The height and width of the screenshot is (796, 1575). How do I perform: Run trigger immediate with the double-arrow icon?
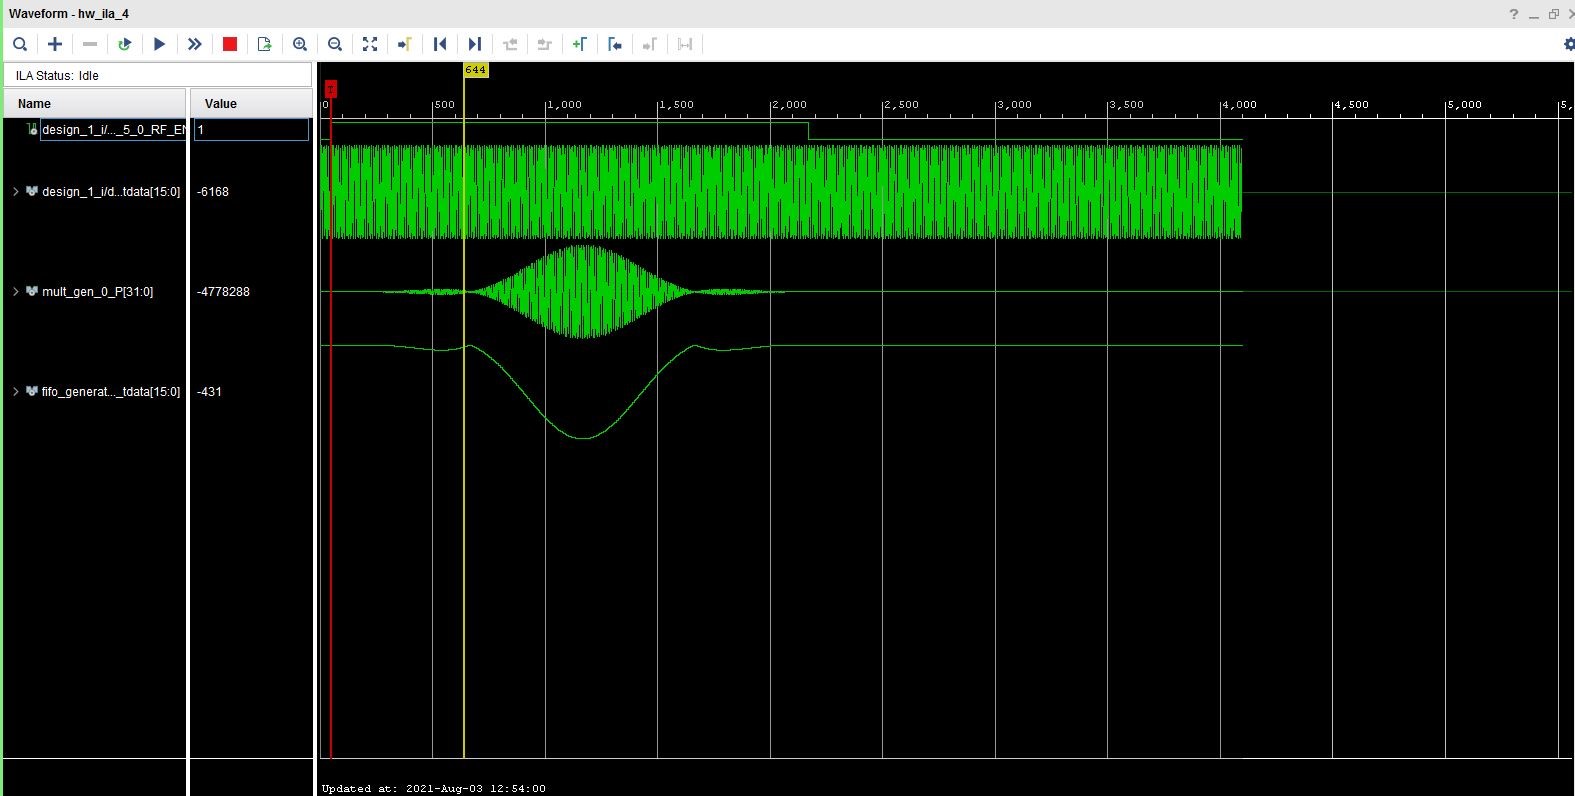195,44
